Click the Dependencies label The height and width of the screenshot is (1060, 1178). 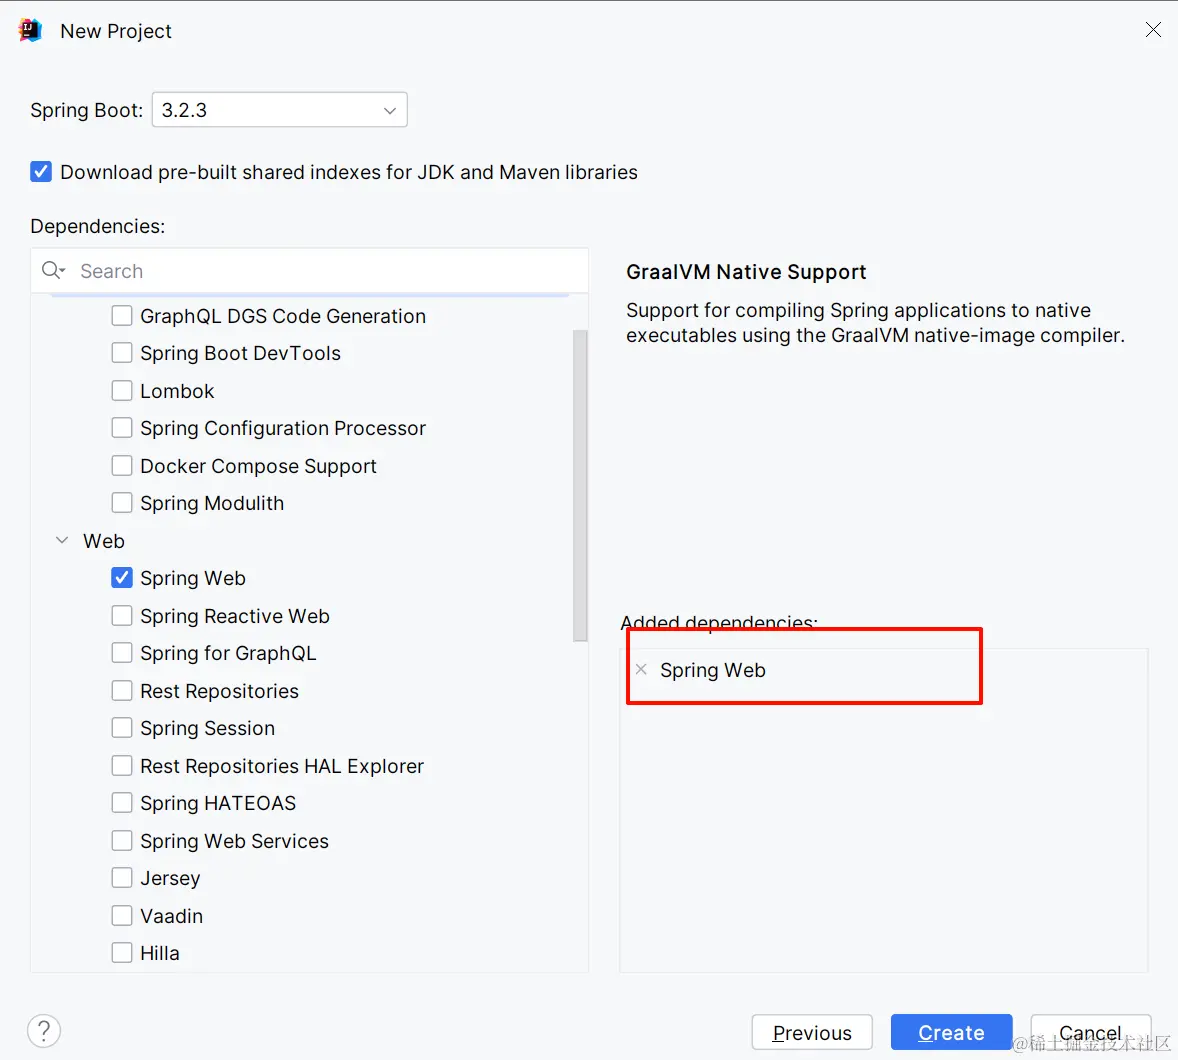98,226
